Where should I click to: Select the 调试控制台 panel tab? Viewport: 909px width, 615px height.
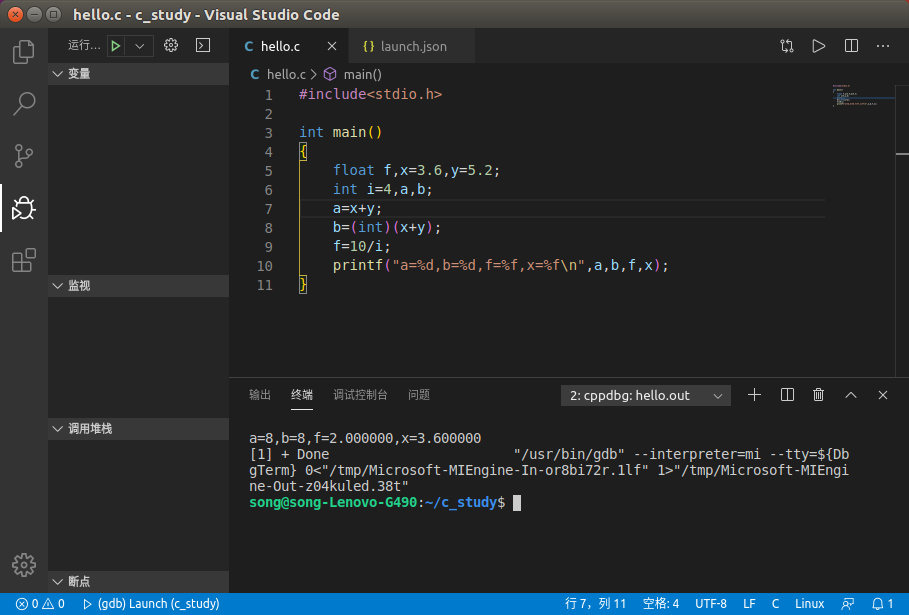pyautogui.click(x=360, y=395)
